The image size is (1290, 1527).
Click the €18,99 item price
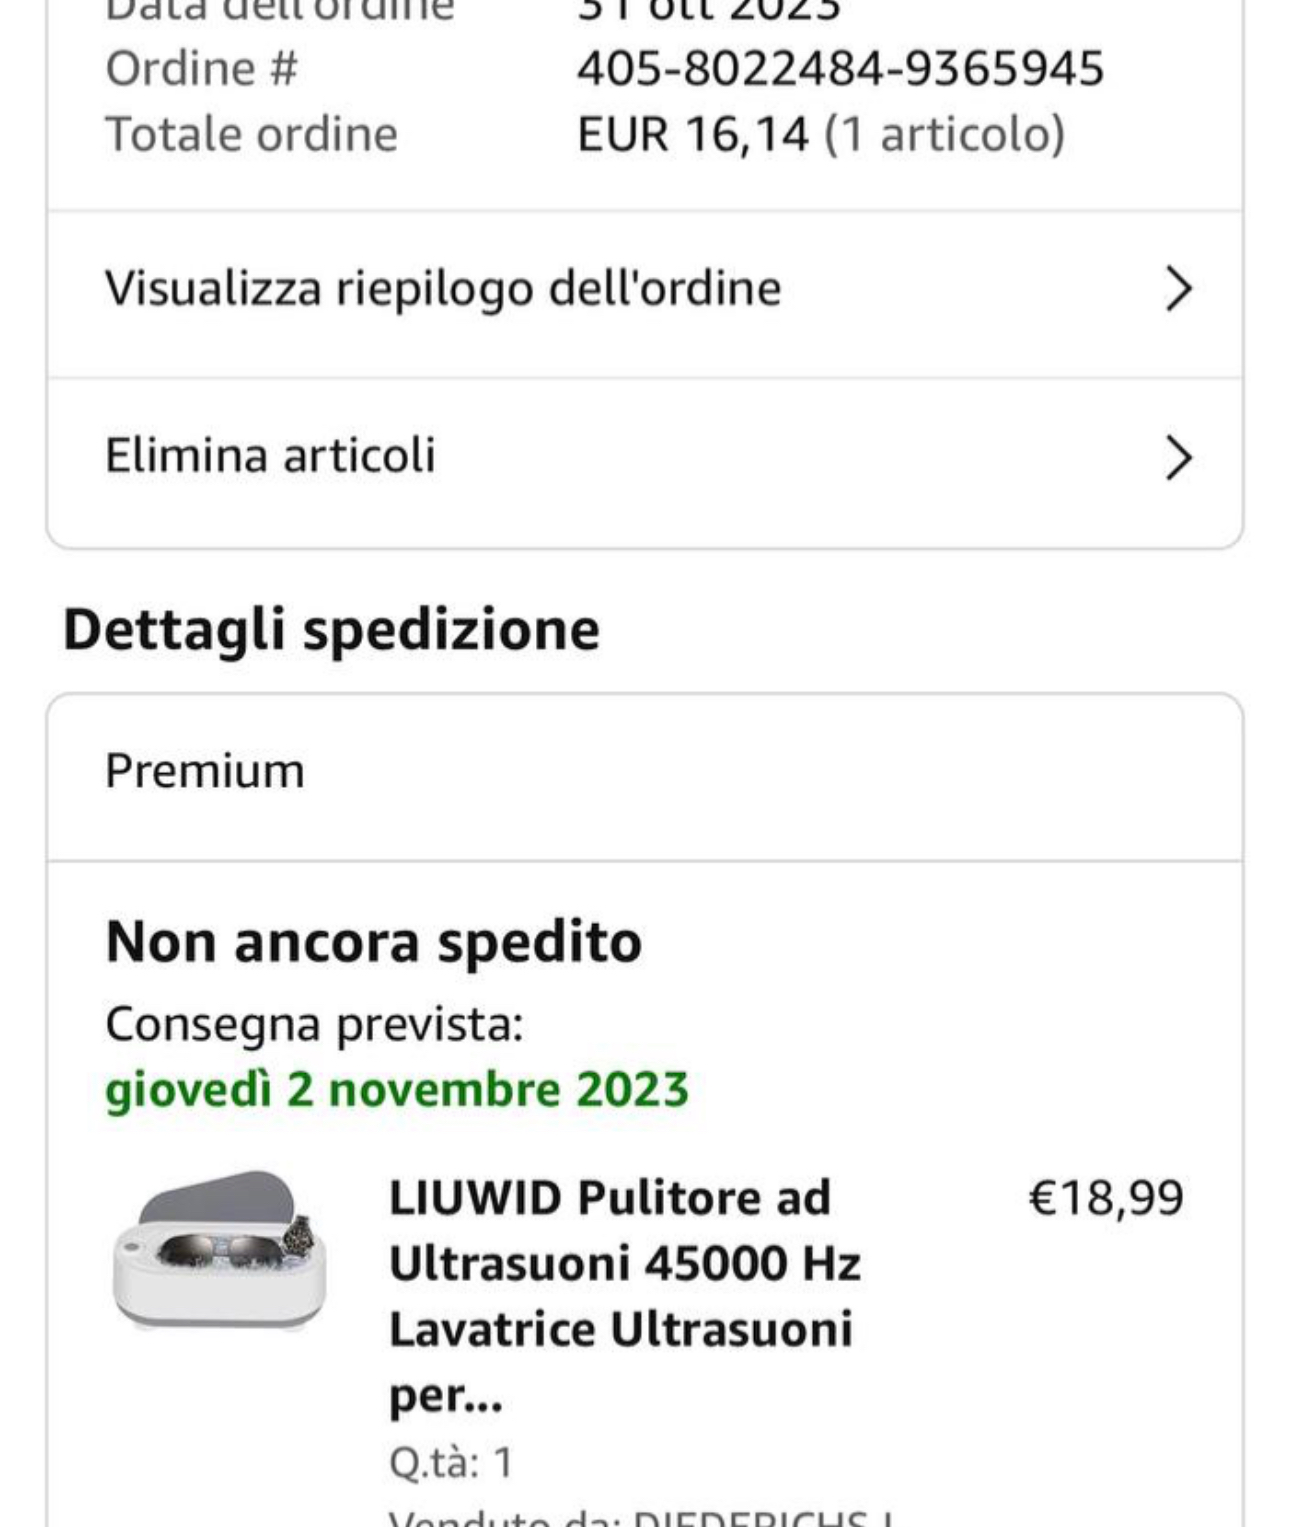pos(1105,1197)
